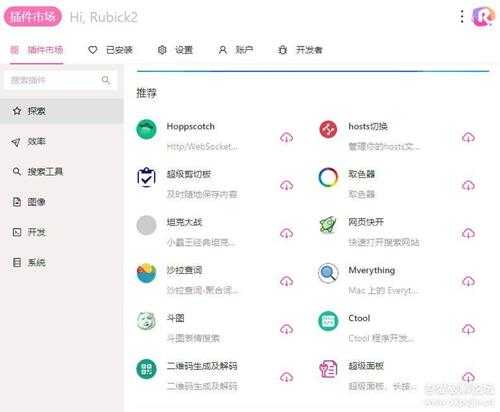
Task: Switch to the 已安装 tab
Action: (110, 50)
